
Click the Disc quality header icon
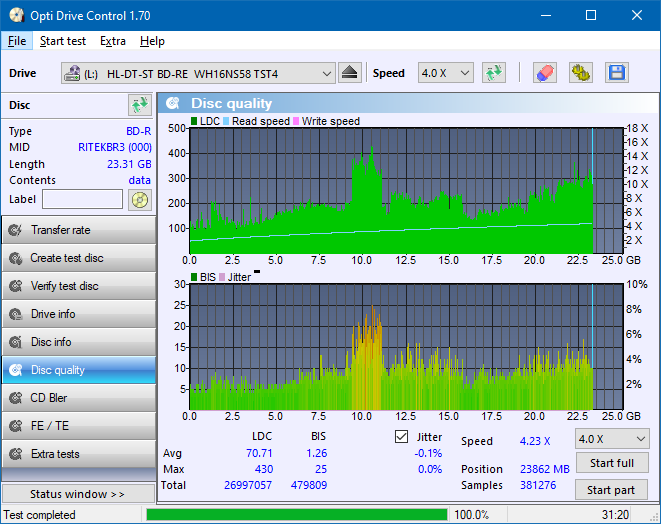click(173, 103)
